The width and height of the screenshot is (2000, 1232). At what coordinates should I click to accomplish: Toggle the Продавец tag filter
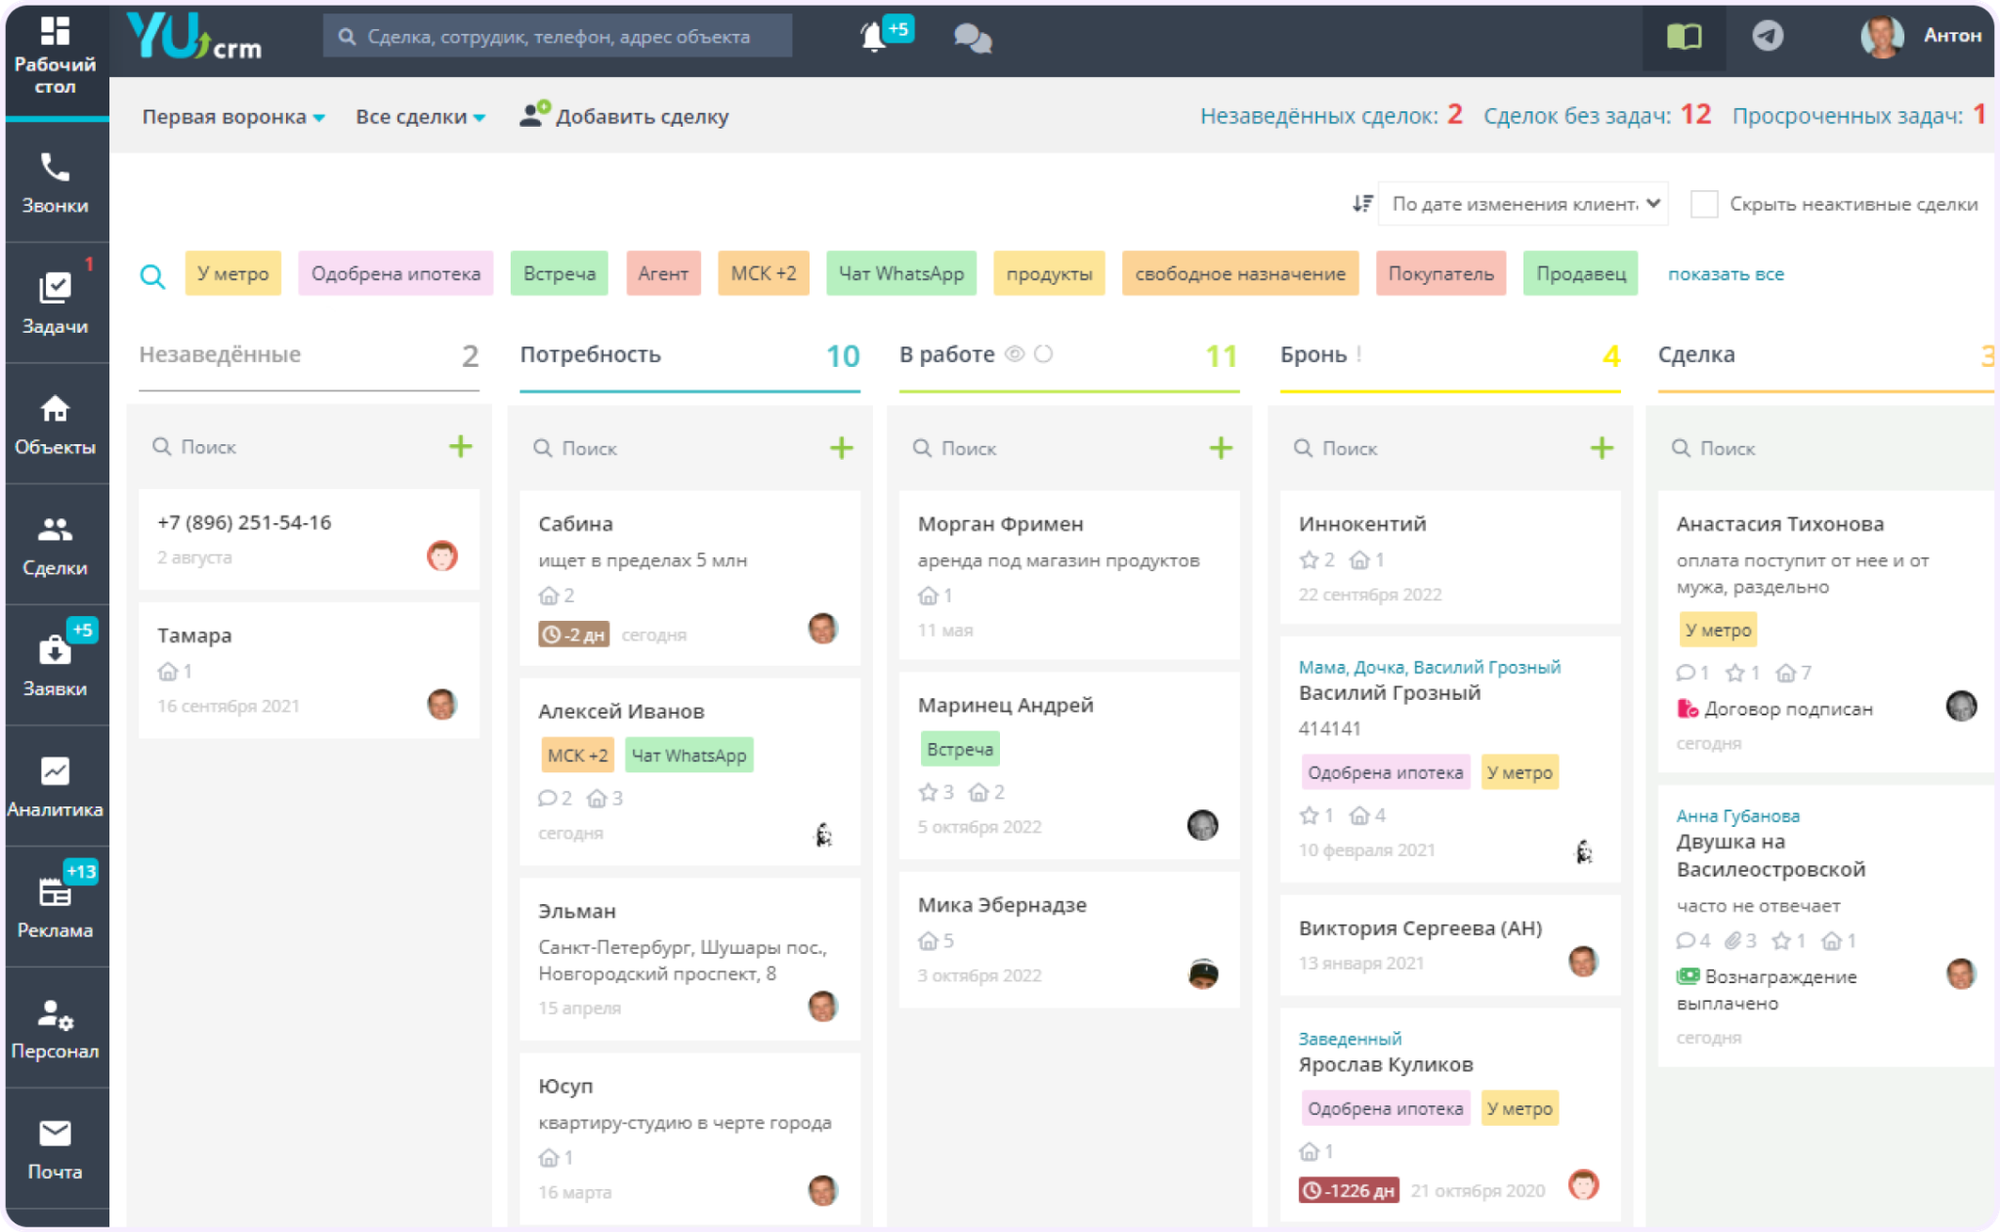[x=1580, y=273]
